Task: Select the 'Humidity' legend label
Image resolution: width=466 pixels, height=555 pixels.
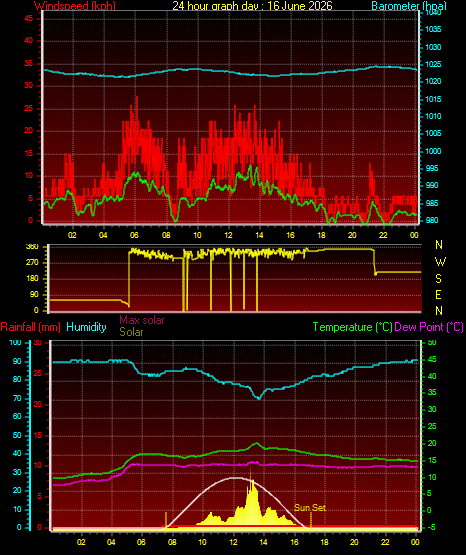Action: pos(86,327)
